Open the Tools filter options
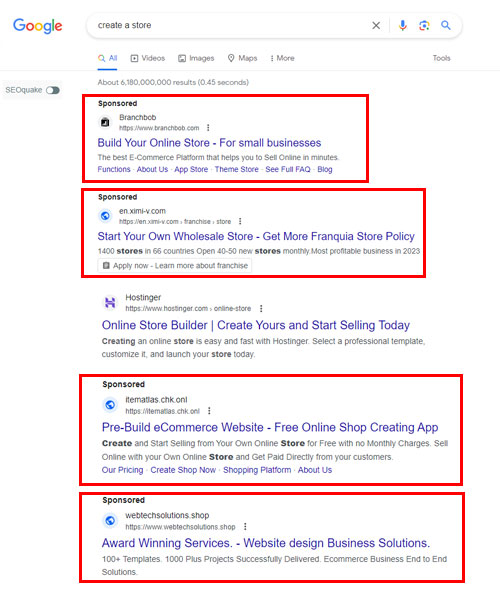Screen dimensions: 500x600 (441, 58)
